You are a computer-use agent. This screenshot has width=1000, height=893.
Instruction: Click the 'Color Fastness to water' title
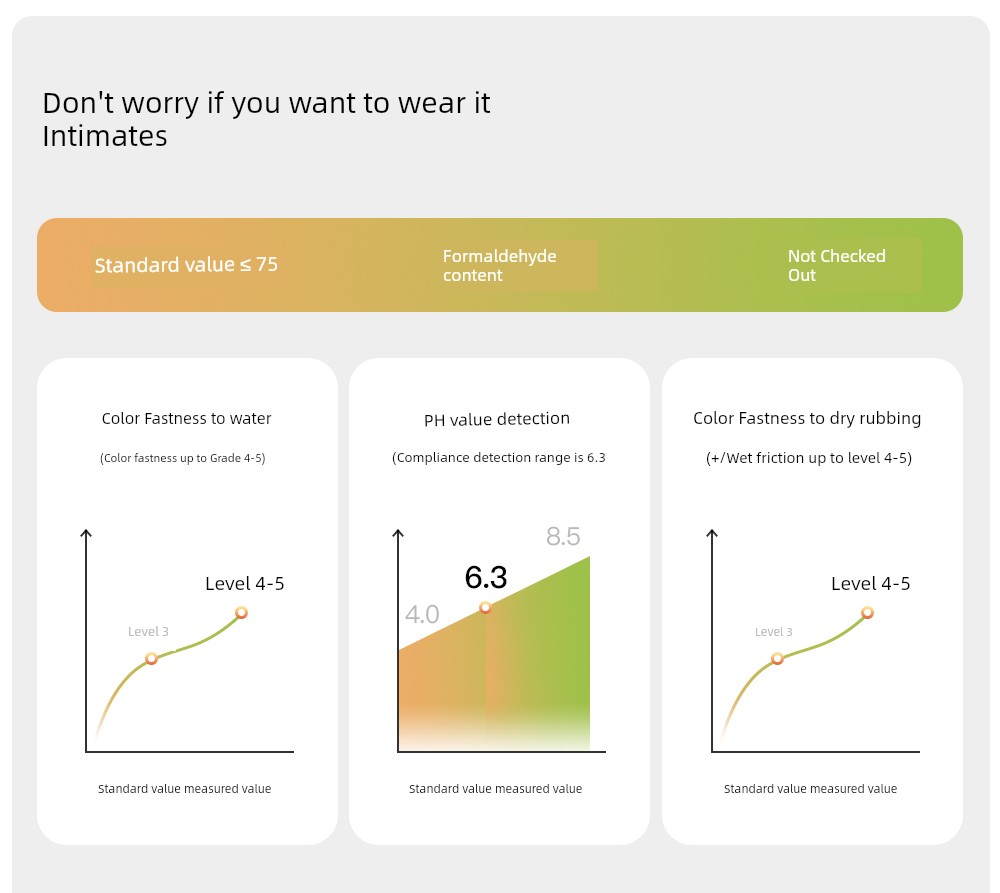[x=186, y=418]
